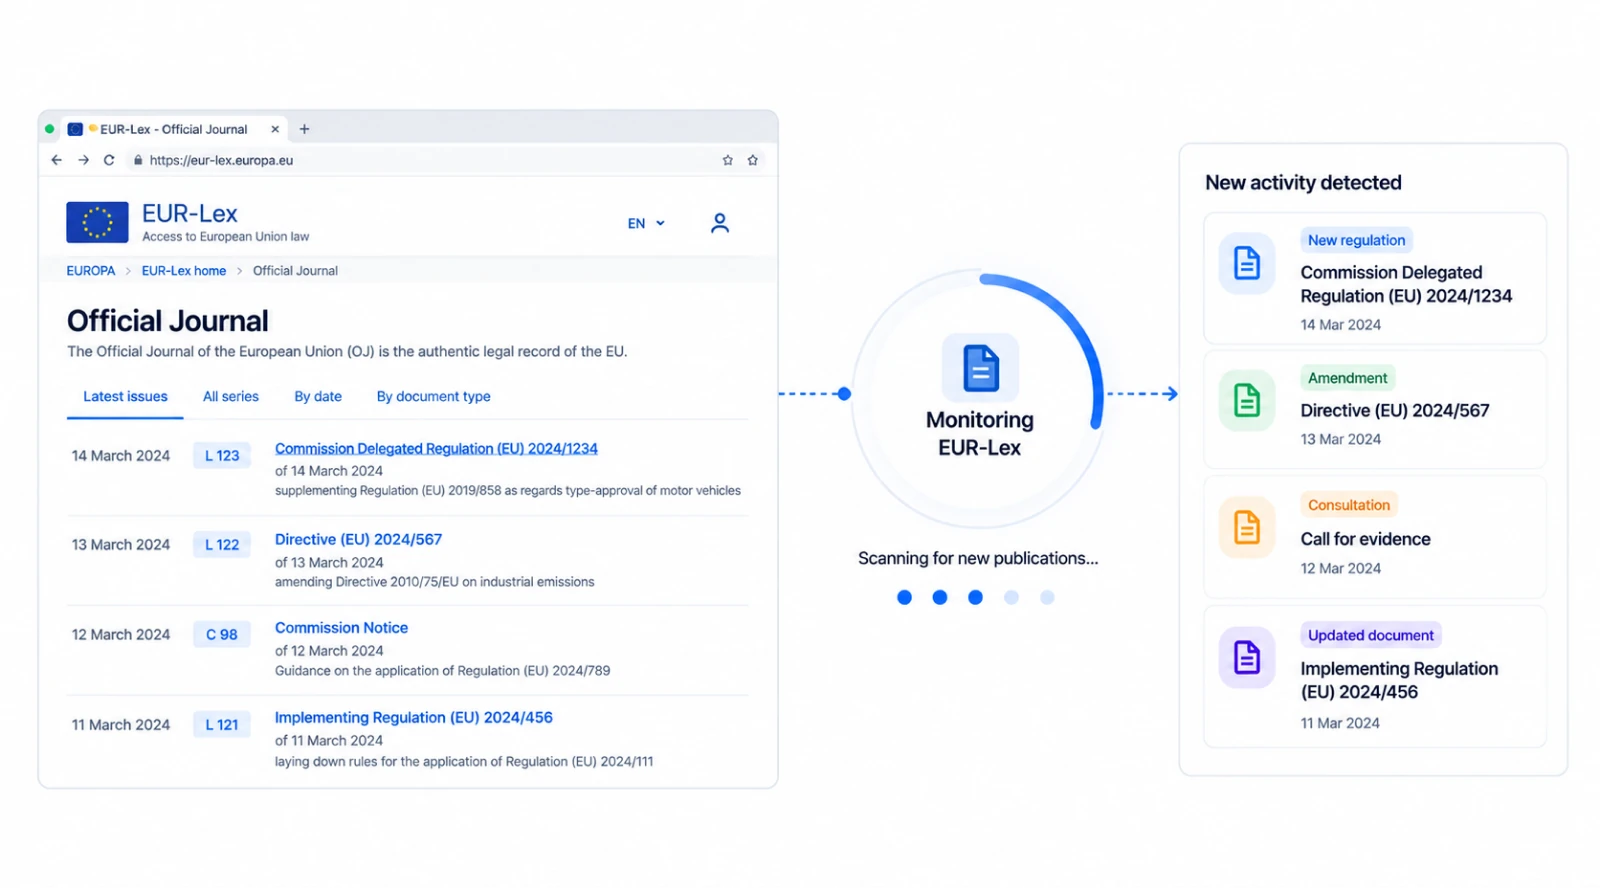Click the 14 Mar 2024 date in activity card

[x=1340, y=325]
